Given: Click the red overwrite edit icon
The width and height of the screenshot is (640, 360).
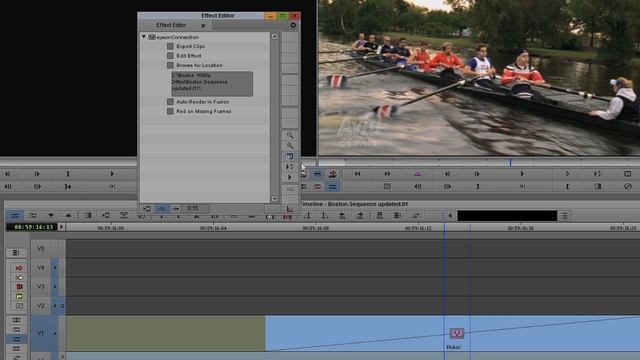Looking at the screenshot, I should click(x=333, y=174).
